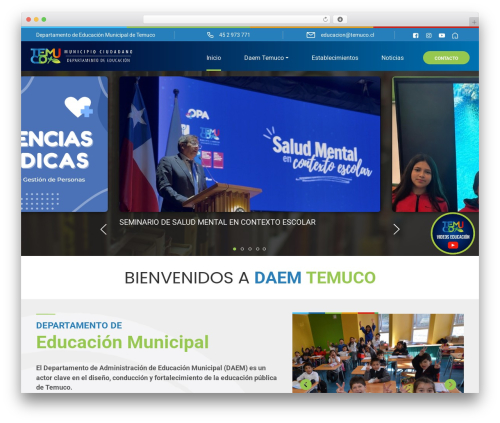The height and width of the screenshot is (423, 500).
Task: Open the Instagram icon in the top bar
Action: coord(429,35)
